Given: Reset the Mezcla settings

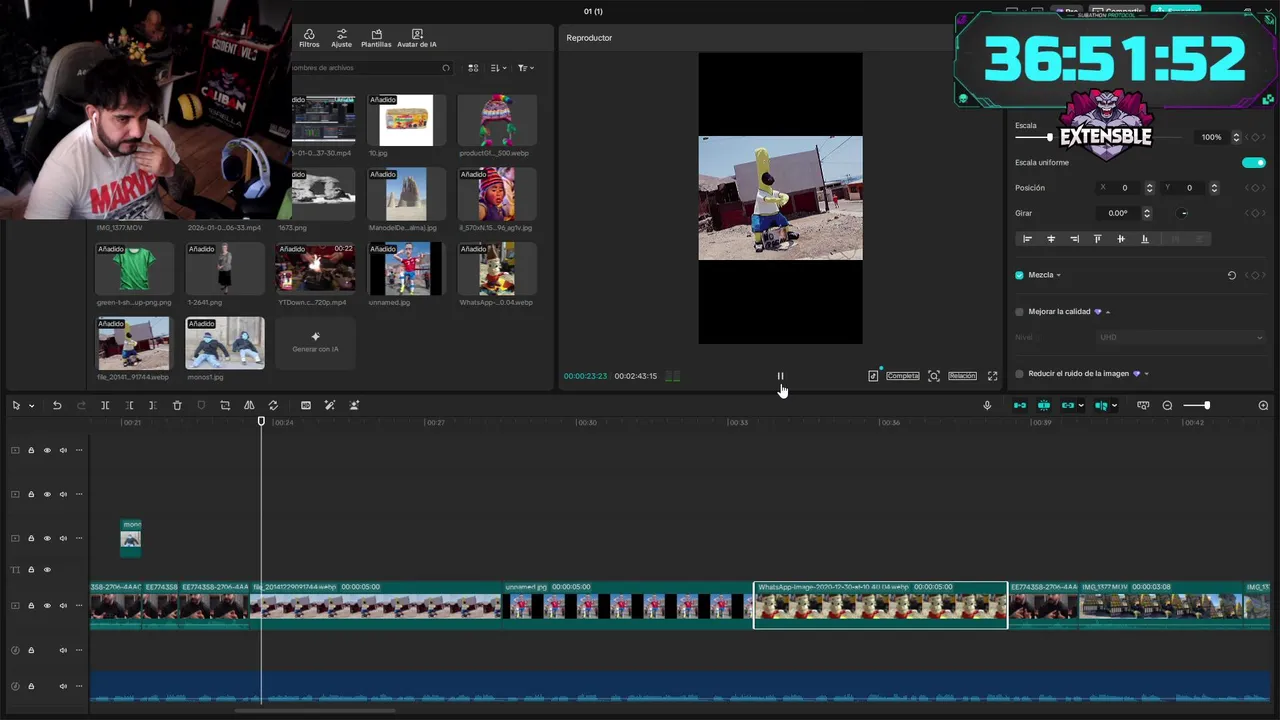Looking at the screenshot, I should click(1232, 275).
